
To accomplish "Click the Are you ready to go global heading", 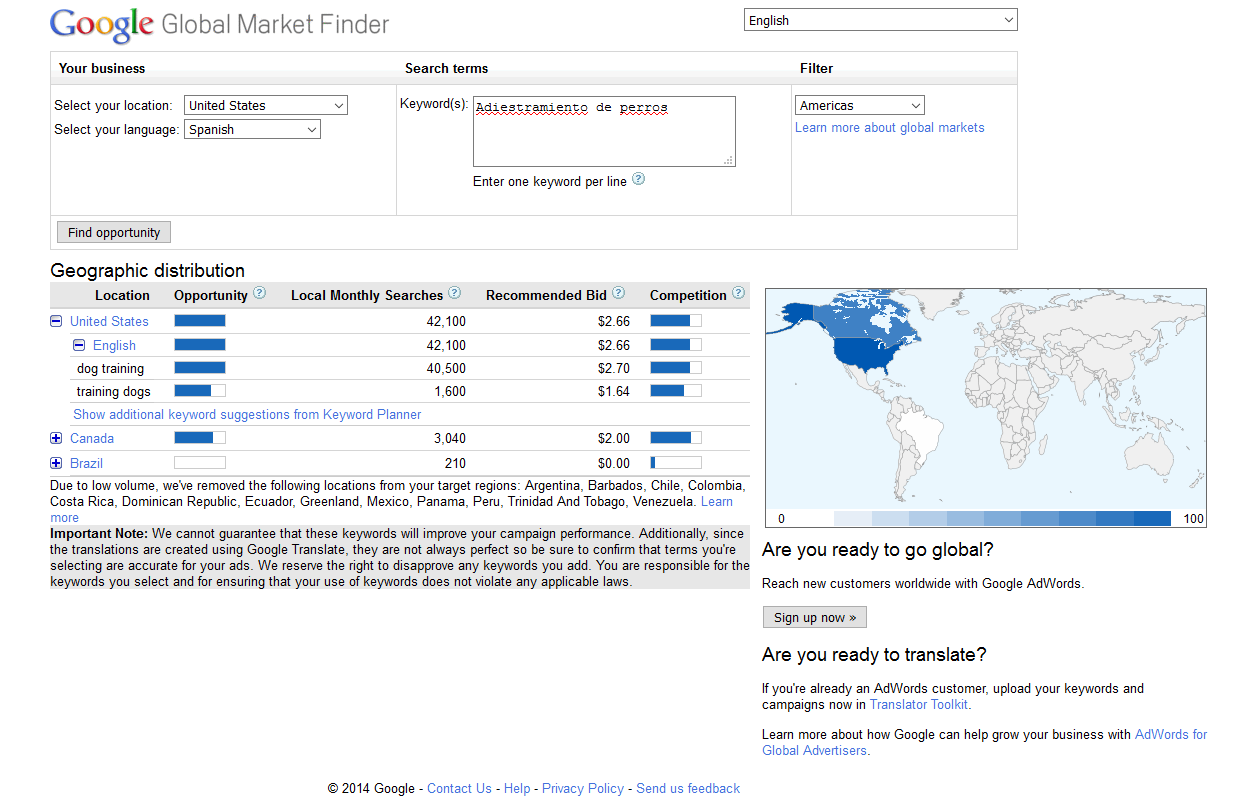I will pyautogui.click(x=878, y=550).
